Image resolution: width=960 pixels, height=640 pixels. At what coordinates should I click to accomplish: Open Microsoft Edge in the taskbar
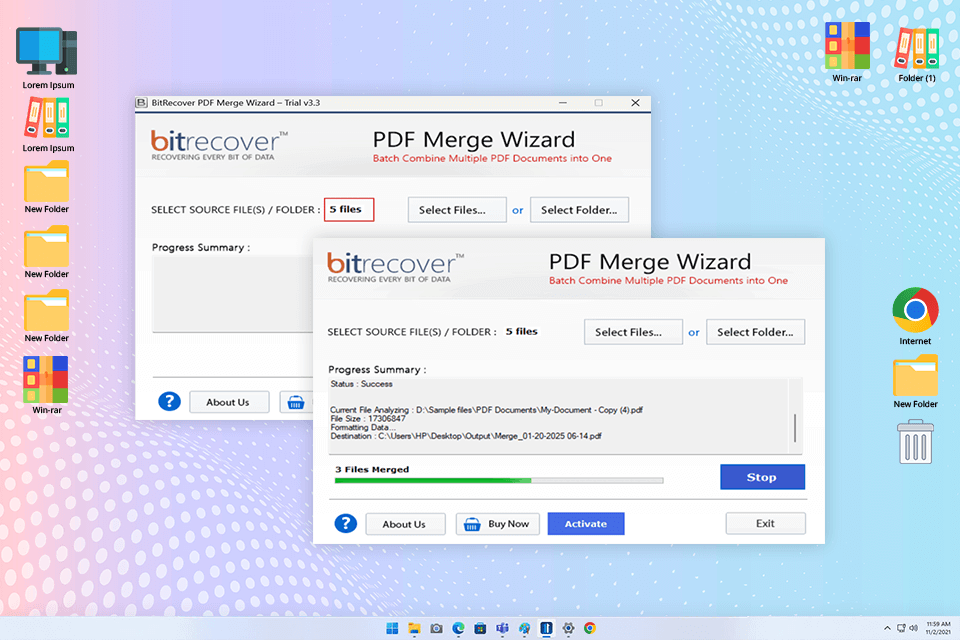(459, 628)
